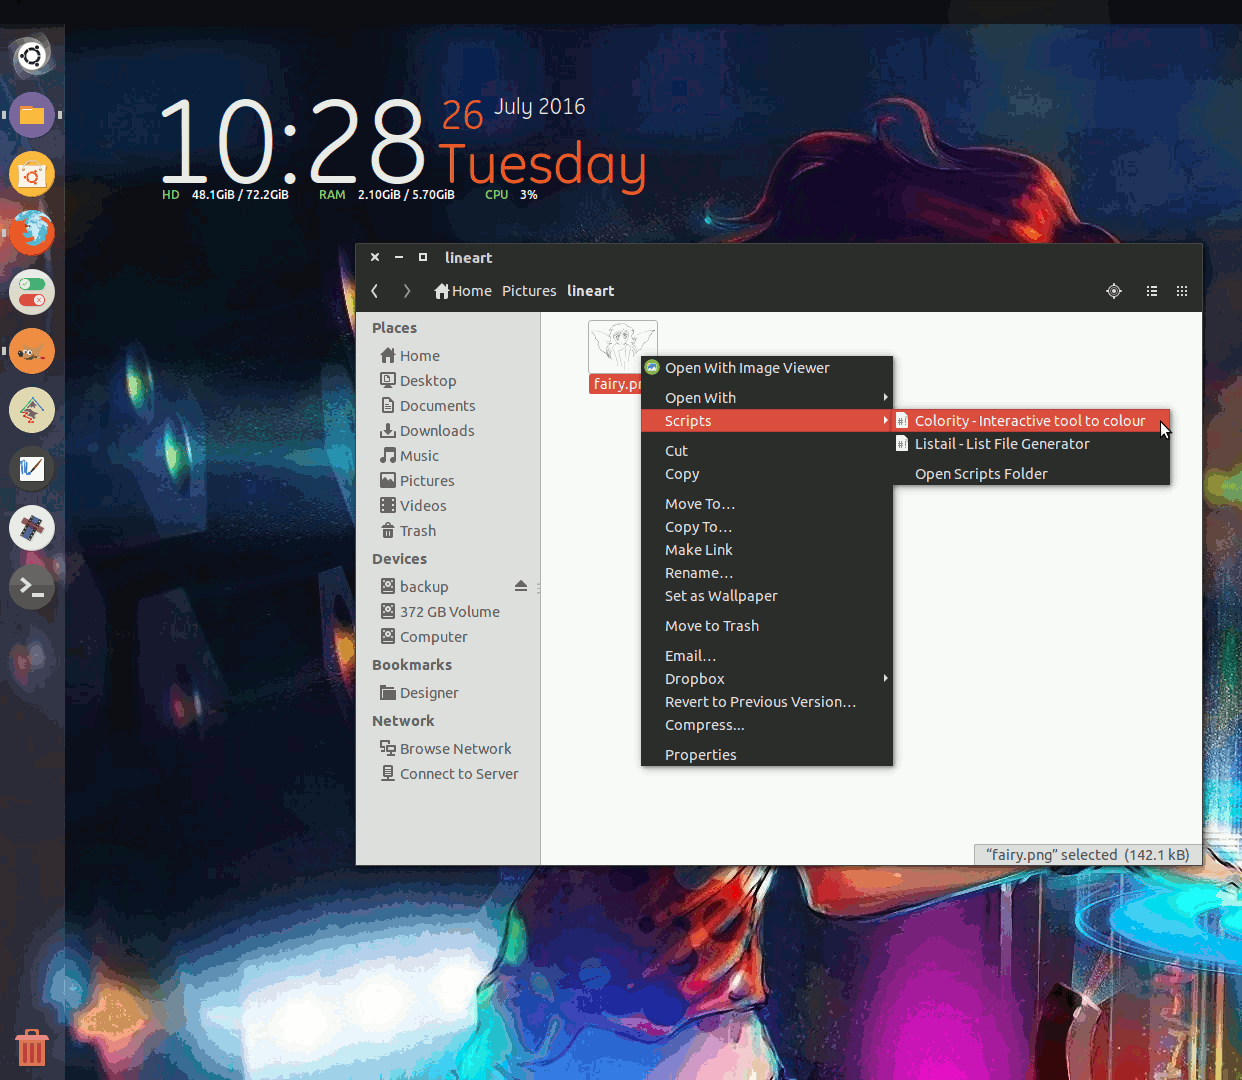Choose Compress… option
This screenshot has width=1242, height=1080.
(x=767, y=725)
